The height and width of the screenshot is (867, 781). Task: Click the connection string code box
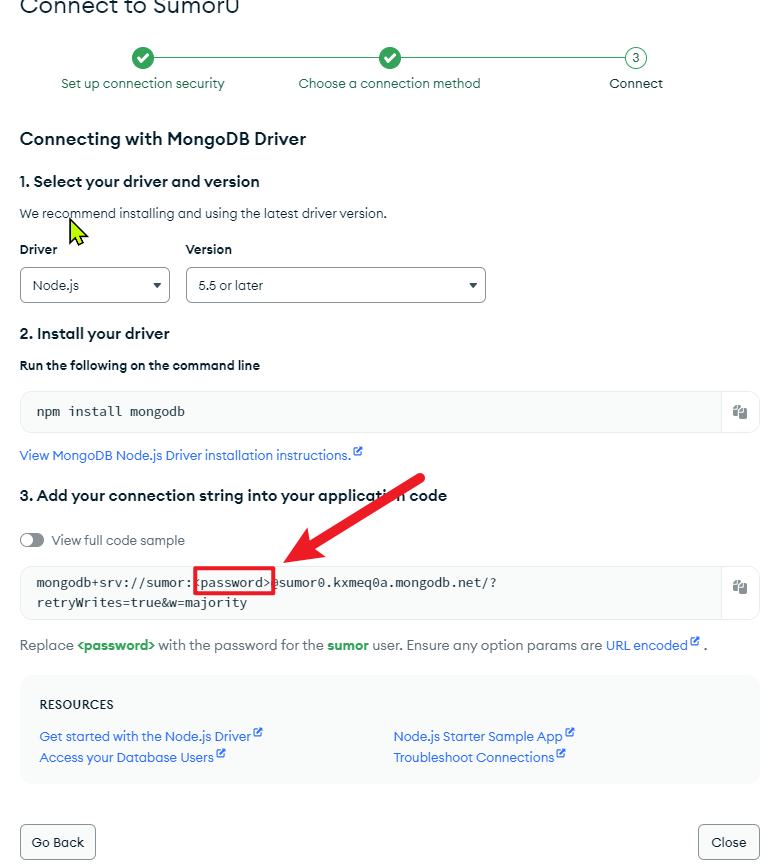371,593
